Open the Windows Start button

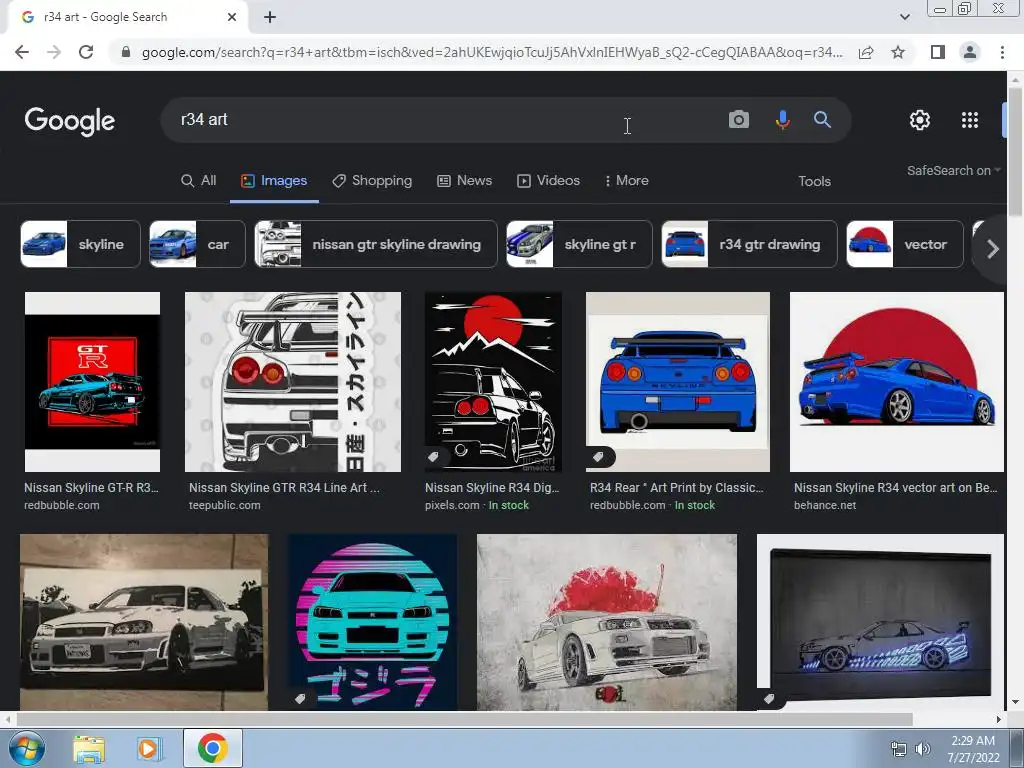pos(27,748)
